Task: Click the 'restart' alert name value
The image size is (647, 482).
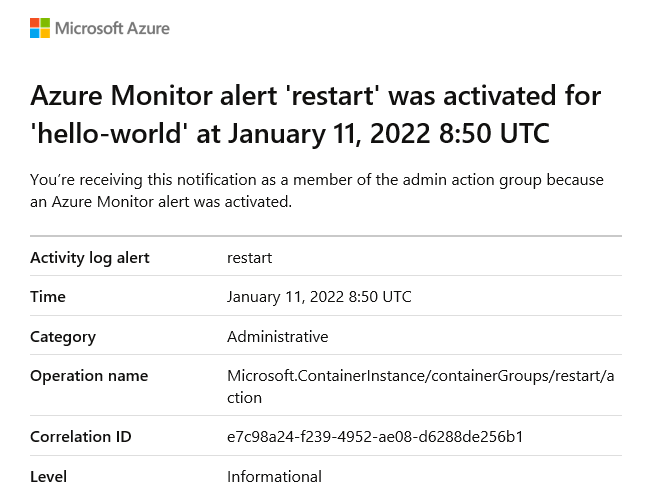Action: (x=249, y=258)
